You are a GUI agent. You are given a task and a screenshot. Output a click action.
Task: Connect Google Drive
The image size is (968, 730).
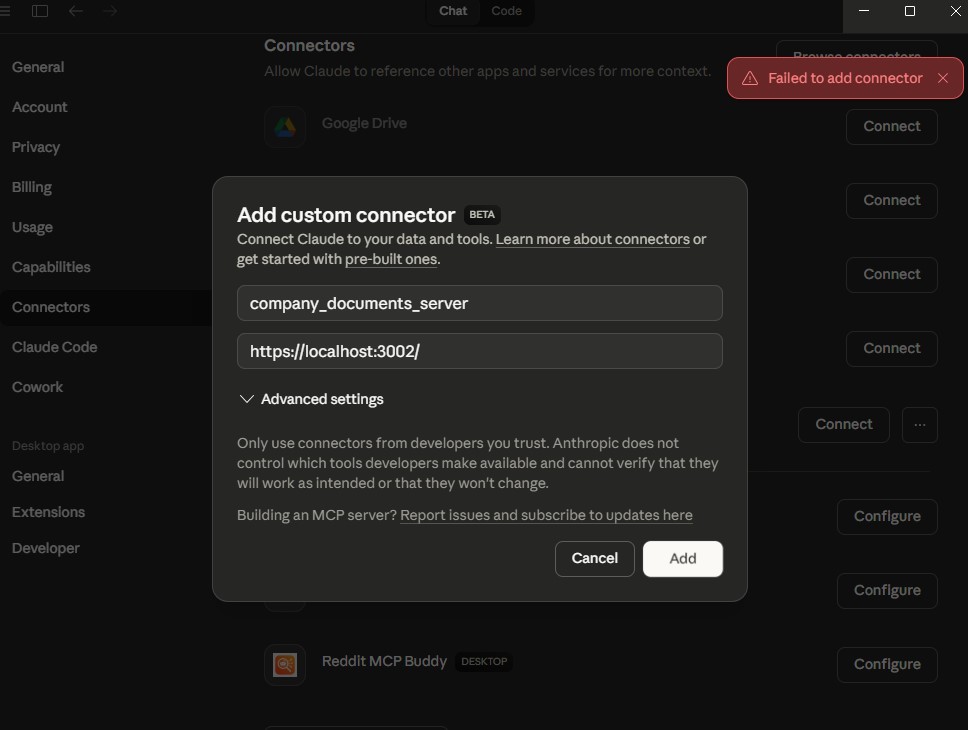(x=891, y=127)
